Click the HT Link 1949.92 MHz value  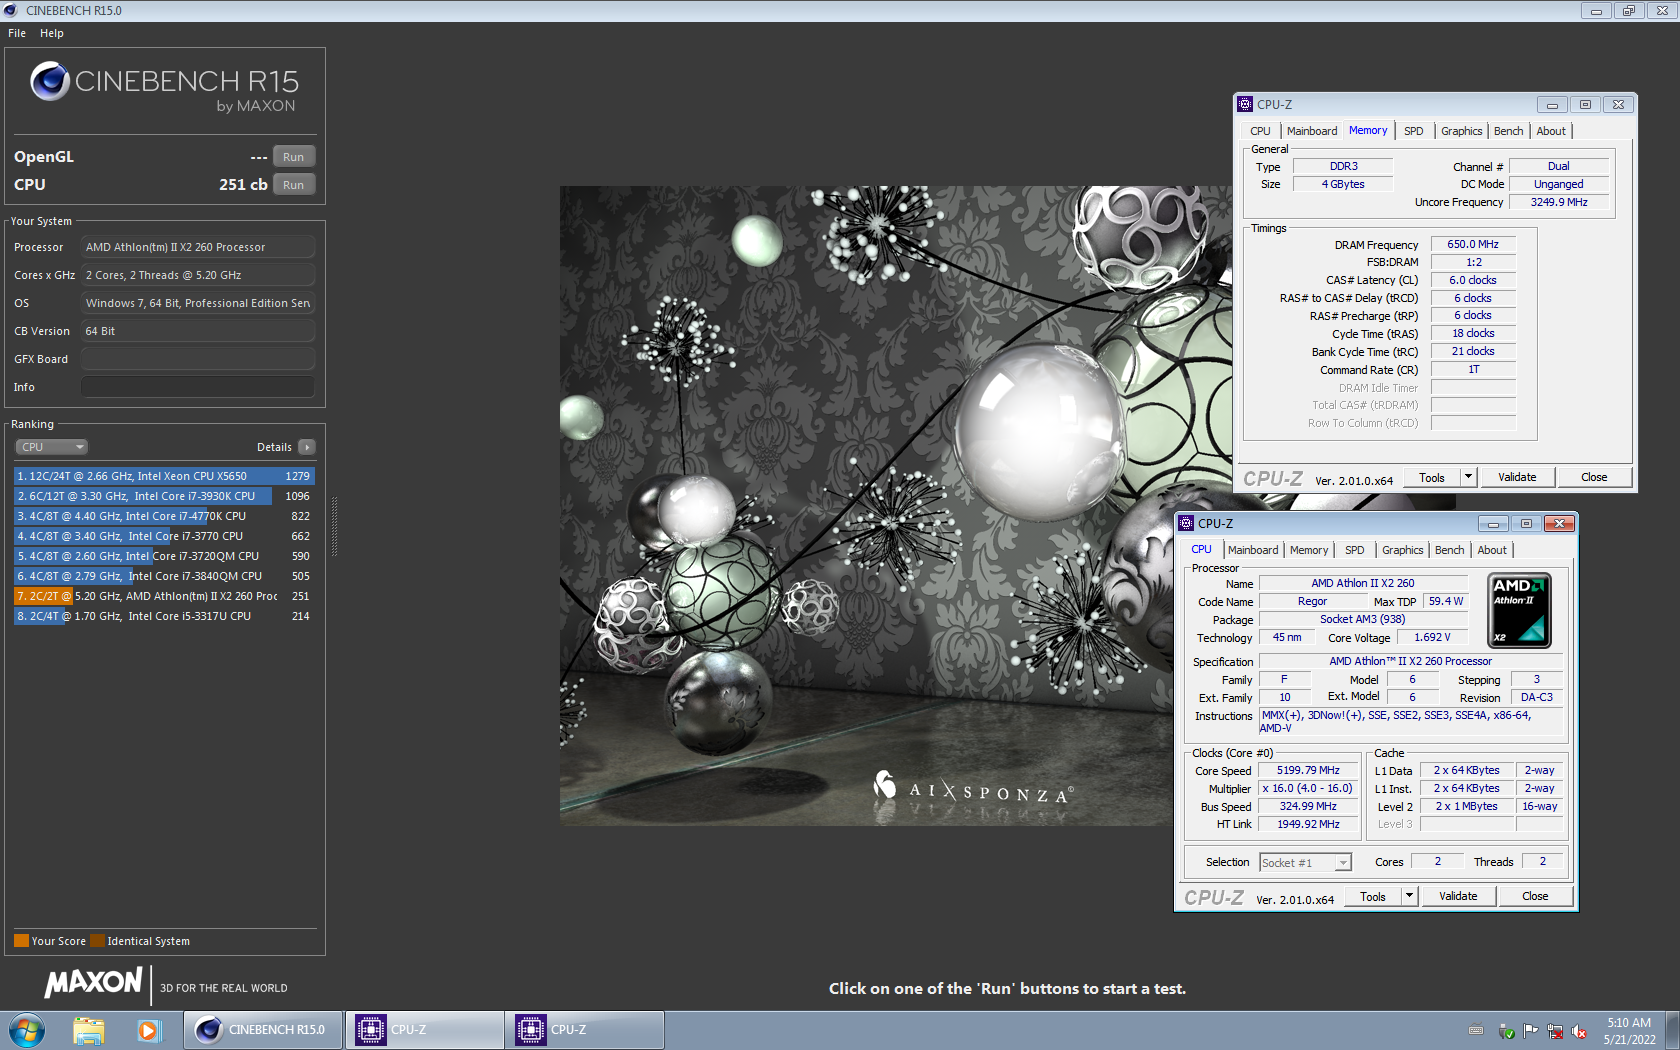click(x=1308, y=824)
